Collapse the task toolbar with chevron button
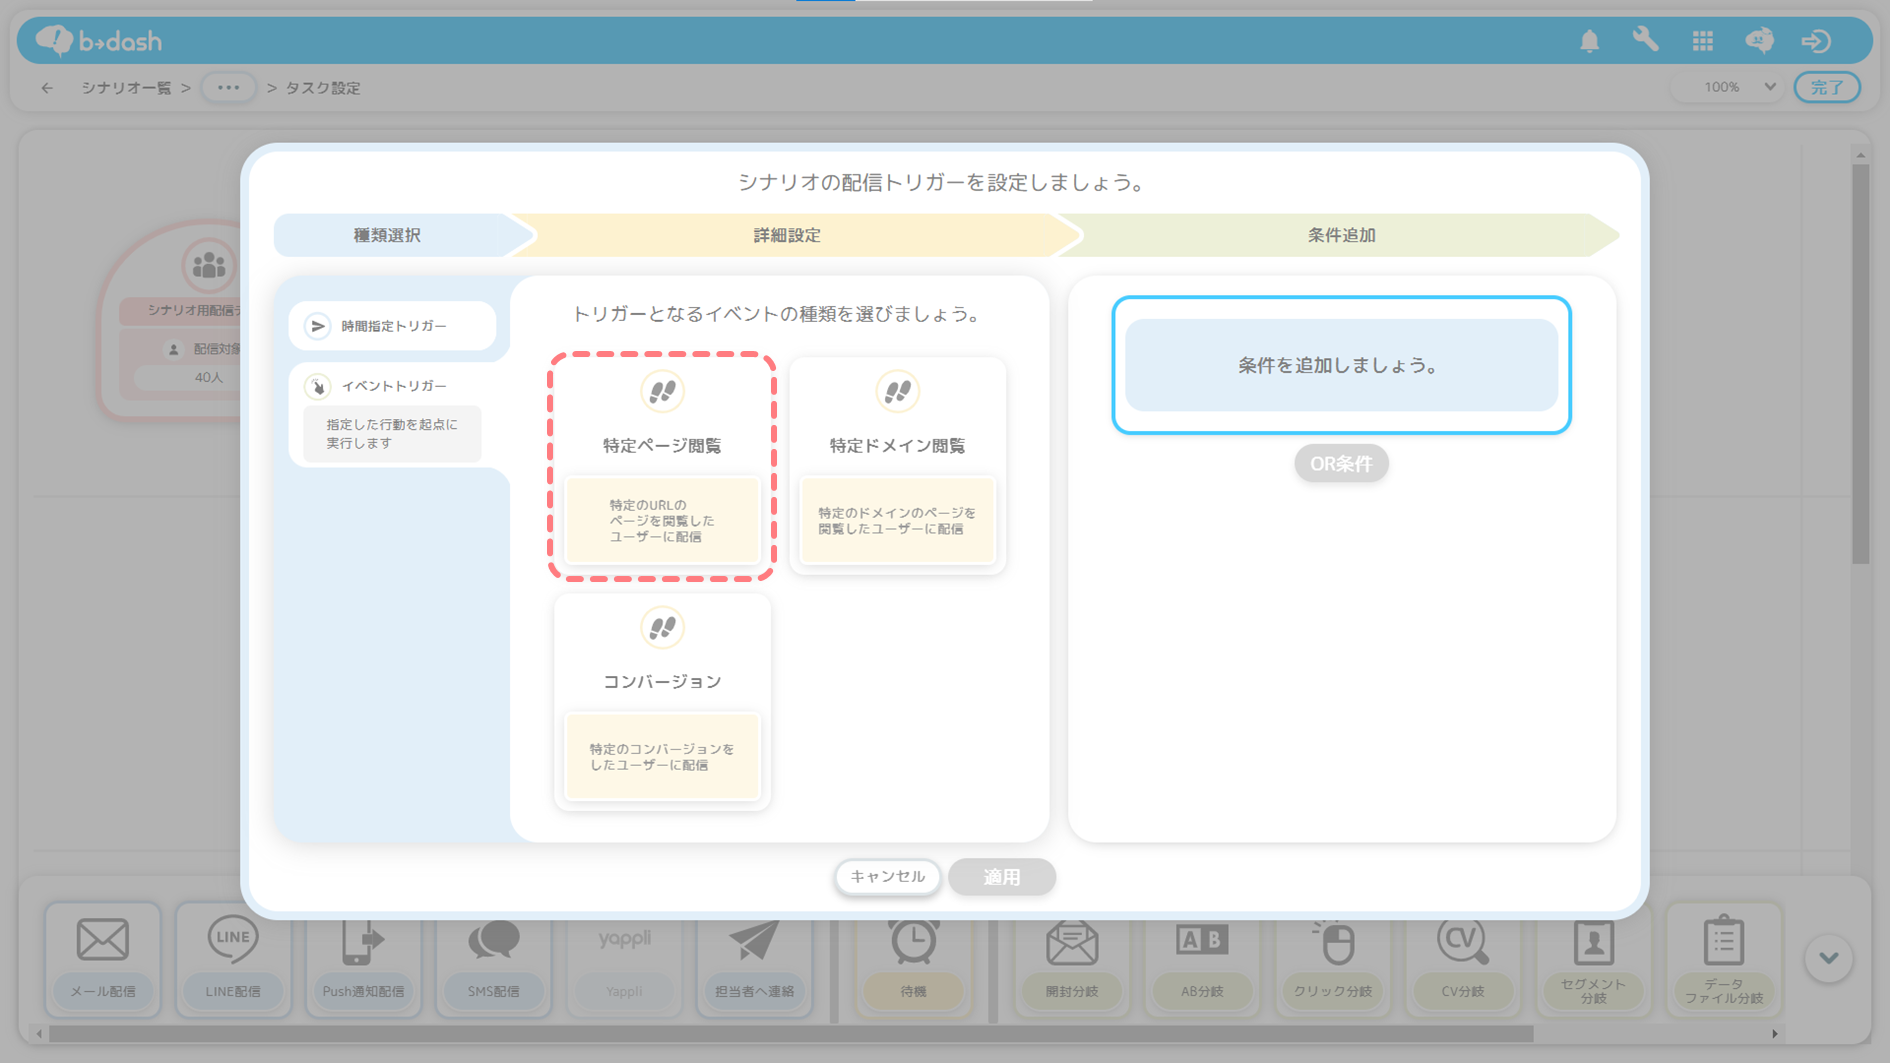 [x=1828, y=958]
